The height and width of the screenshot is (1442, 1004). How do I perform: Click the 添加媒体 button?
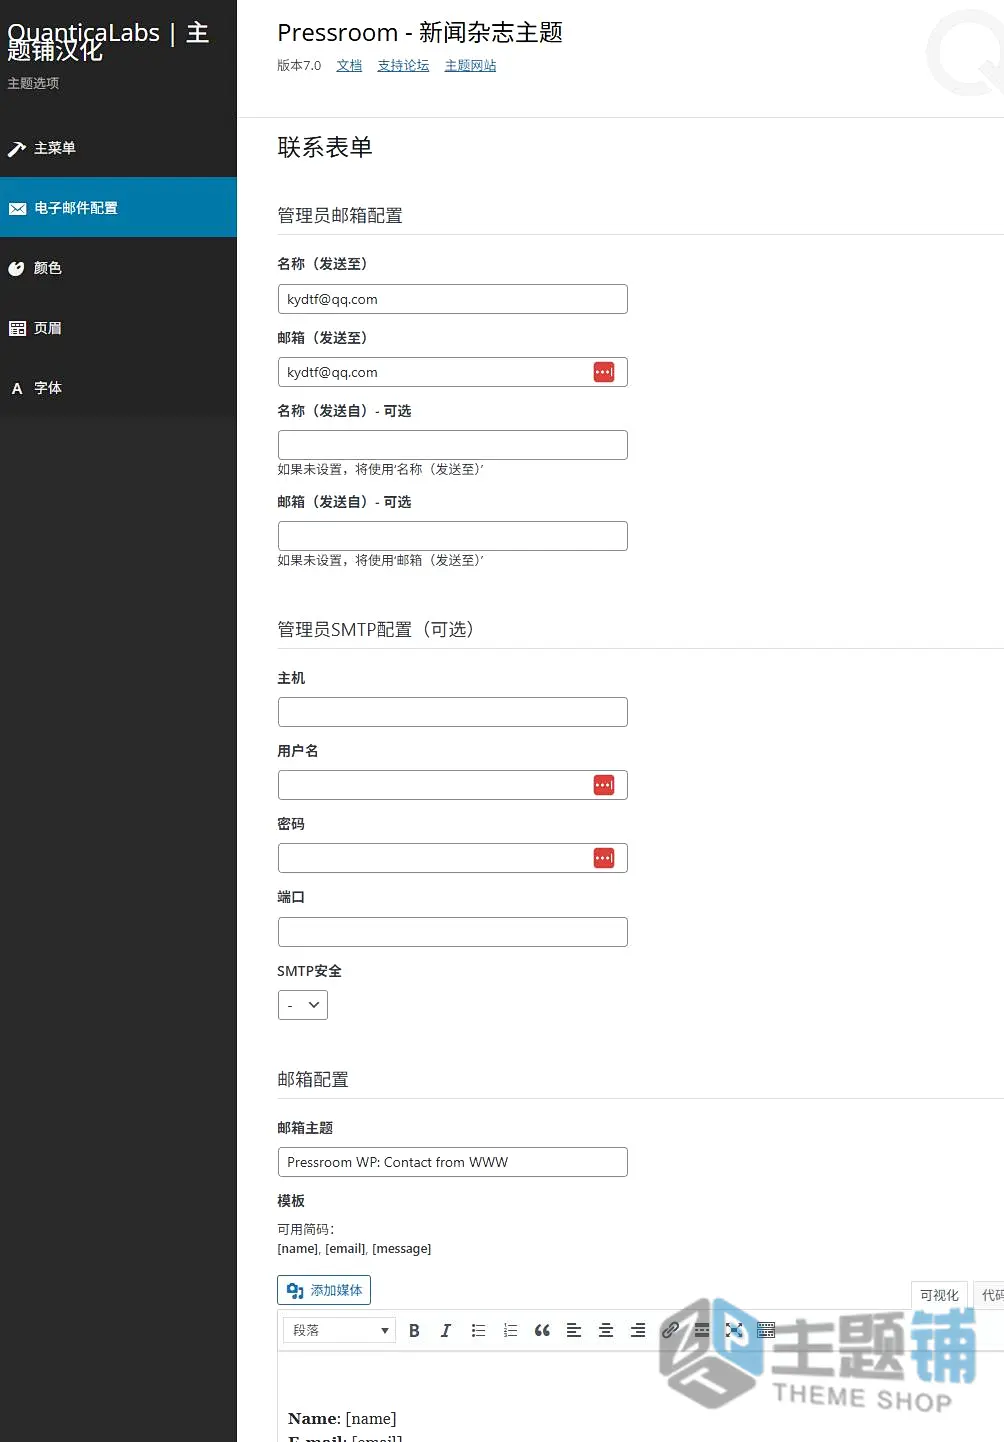pos(324,1290)
